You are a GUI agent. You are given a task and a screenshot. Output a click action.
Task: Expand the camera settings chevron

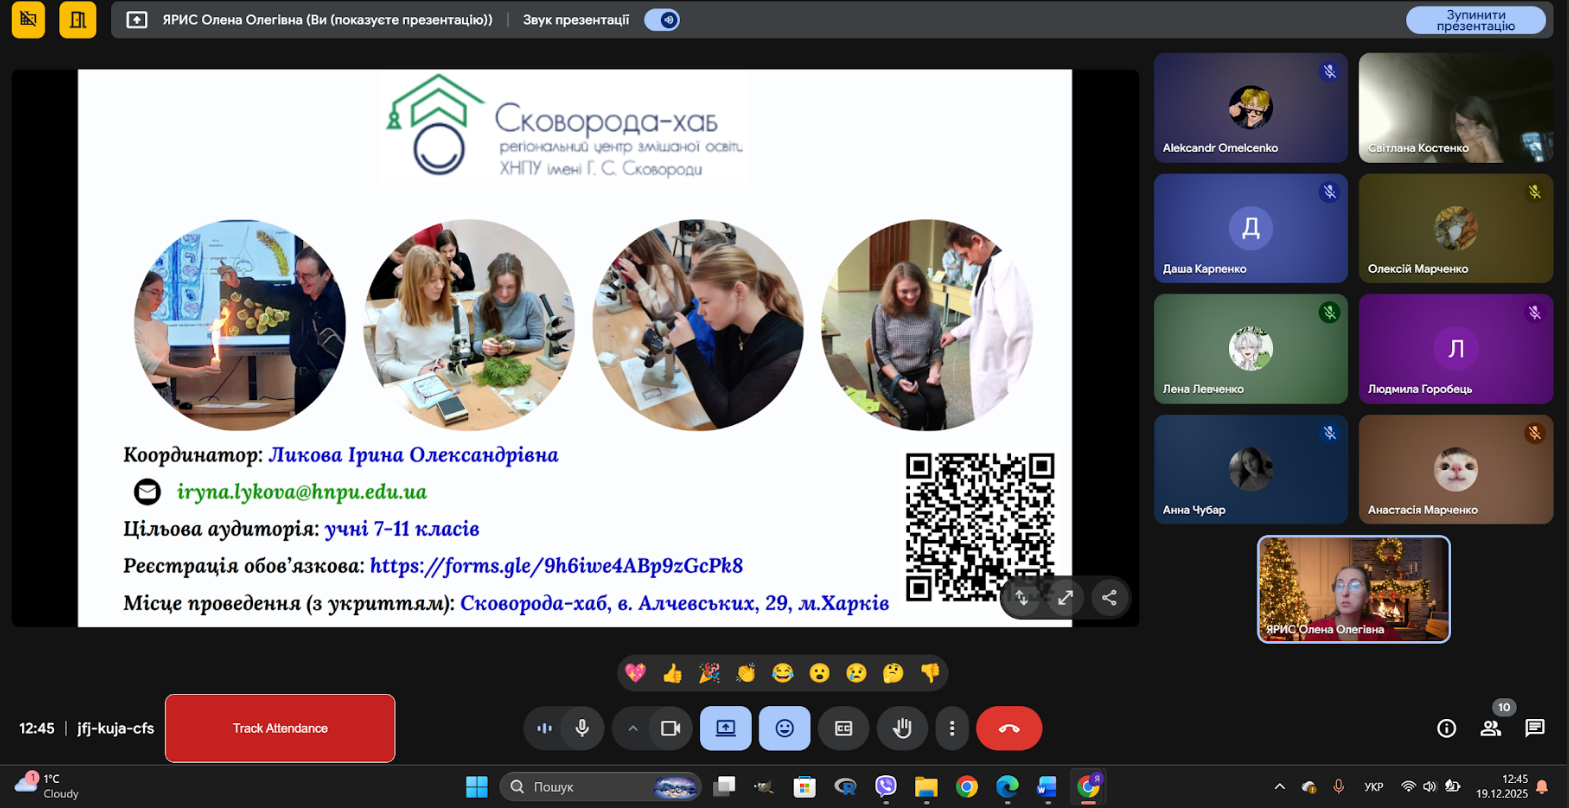[x=633, y=728]
